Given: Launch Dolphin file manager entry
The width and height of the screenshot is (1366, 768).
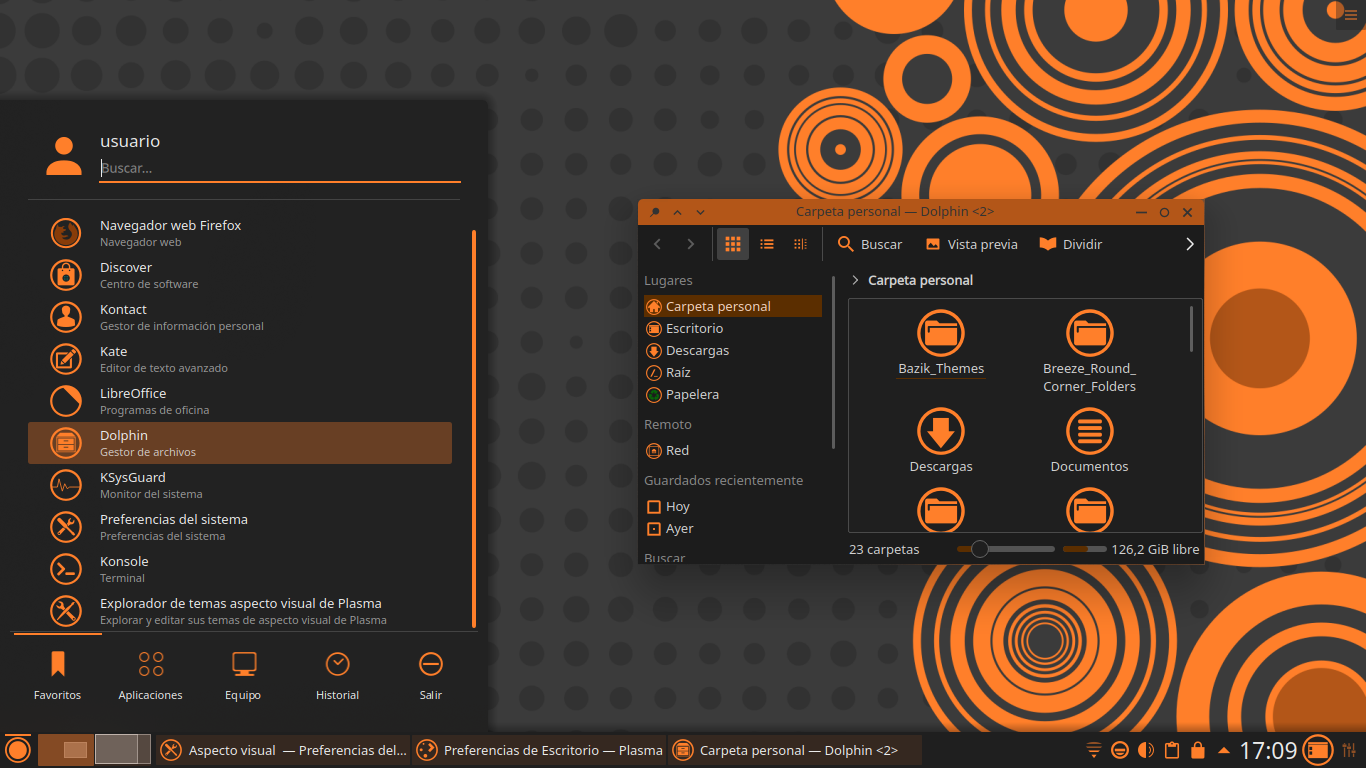Looking at the screenshot, I should tap(240, 443).
